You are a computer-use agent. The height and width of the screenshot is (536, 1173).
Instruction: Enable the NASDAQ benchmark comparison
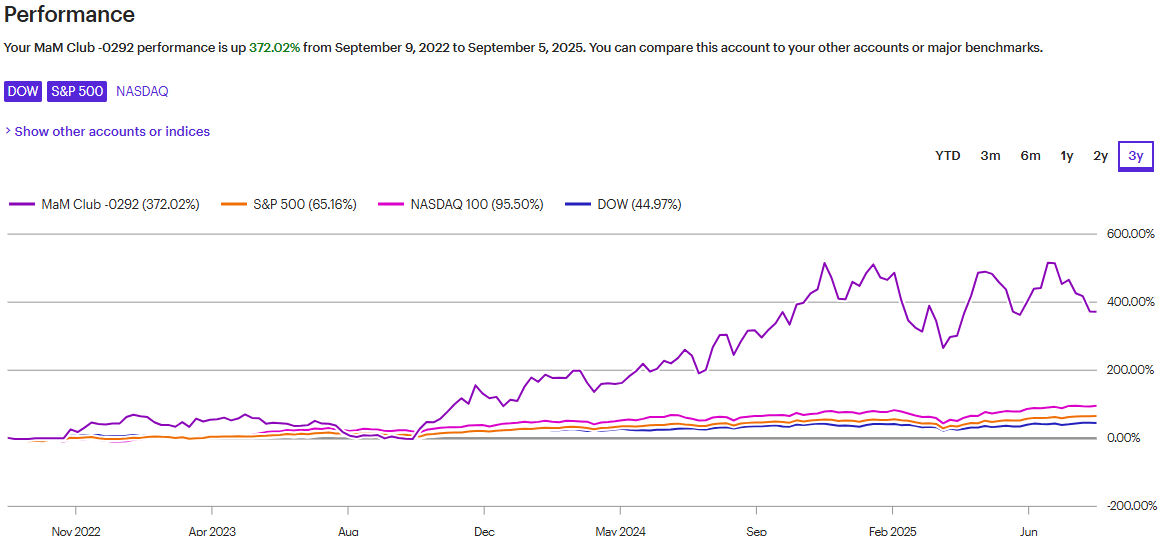[x=142, y=91]
